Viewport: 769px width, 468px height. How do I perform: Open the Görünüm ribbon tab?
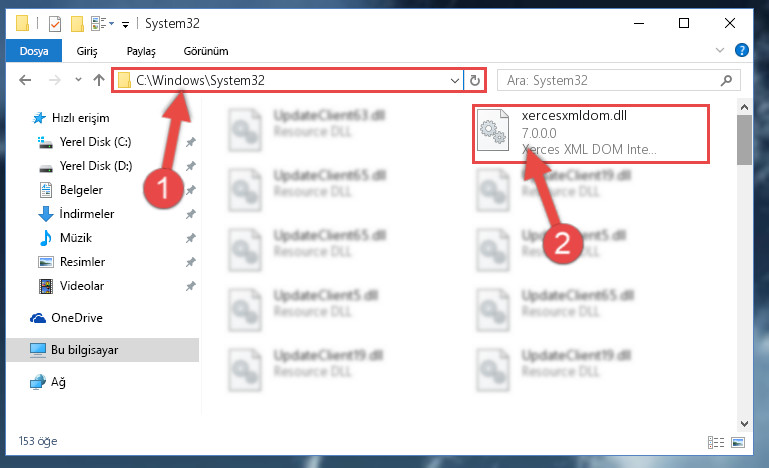[206, 51]
